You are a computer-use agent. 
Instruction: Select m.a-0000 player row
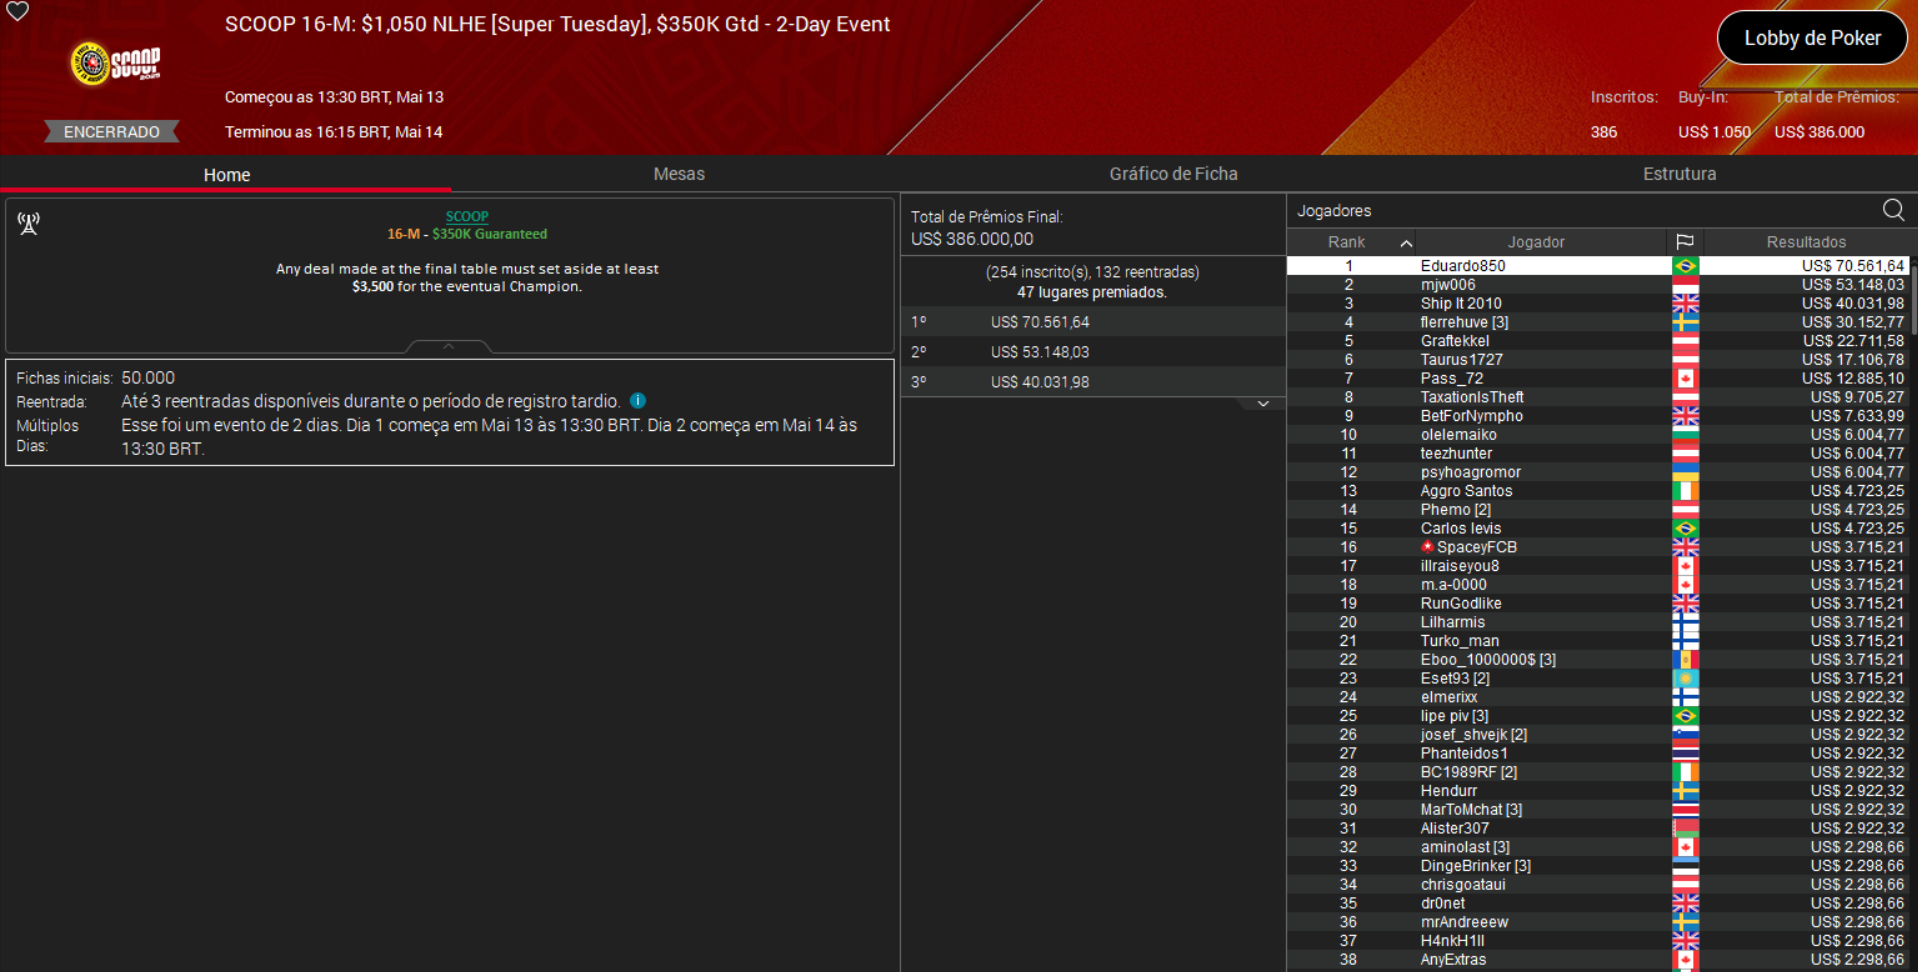[x=1598, y=585]
